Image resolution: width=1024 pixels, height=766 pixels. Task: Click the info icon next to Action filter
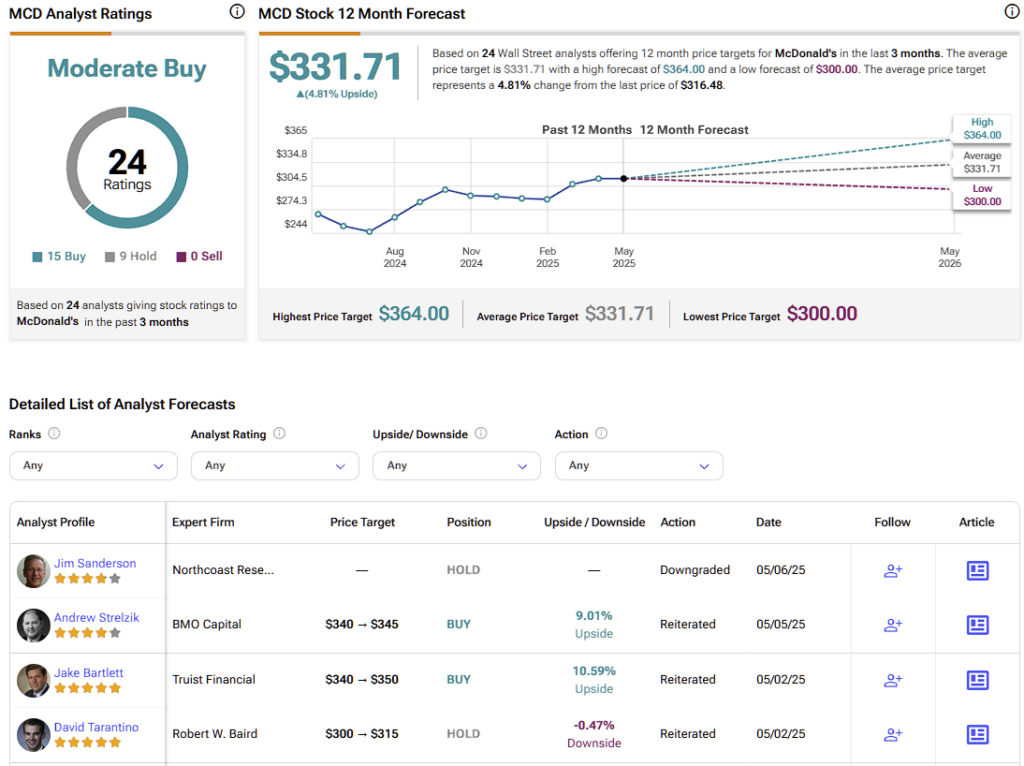point(601,434)
